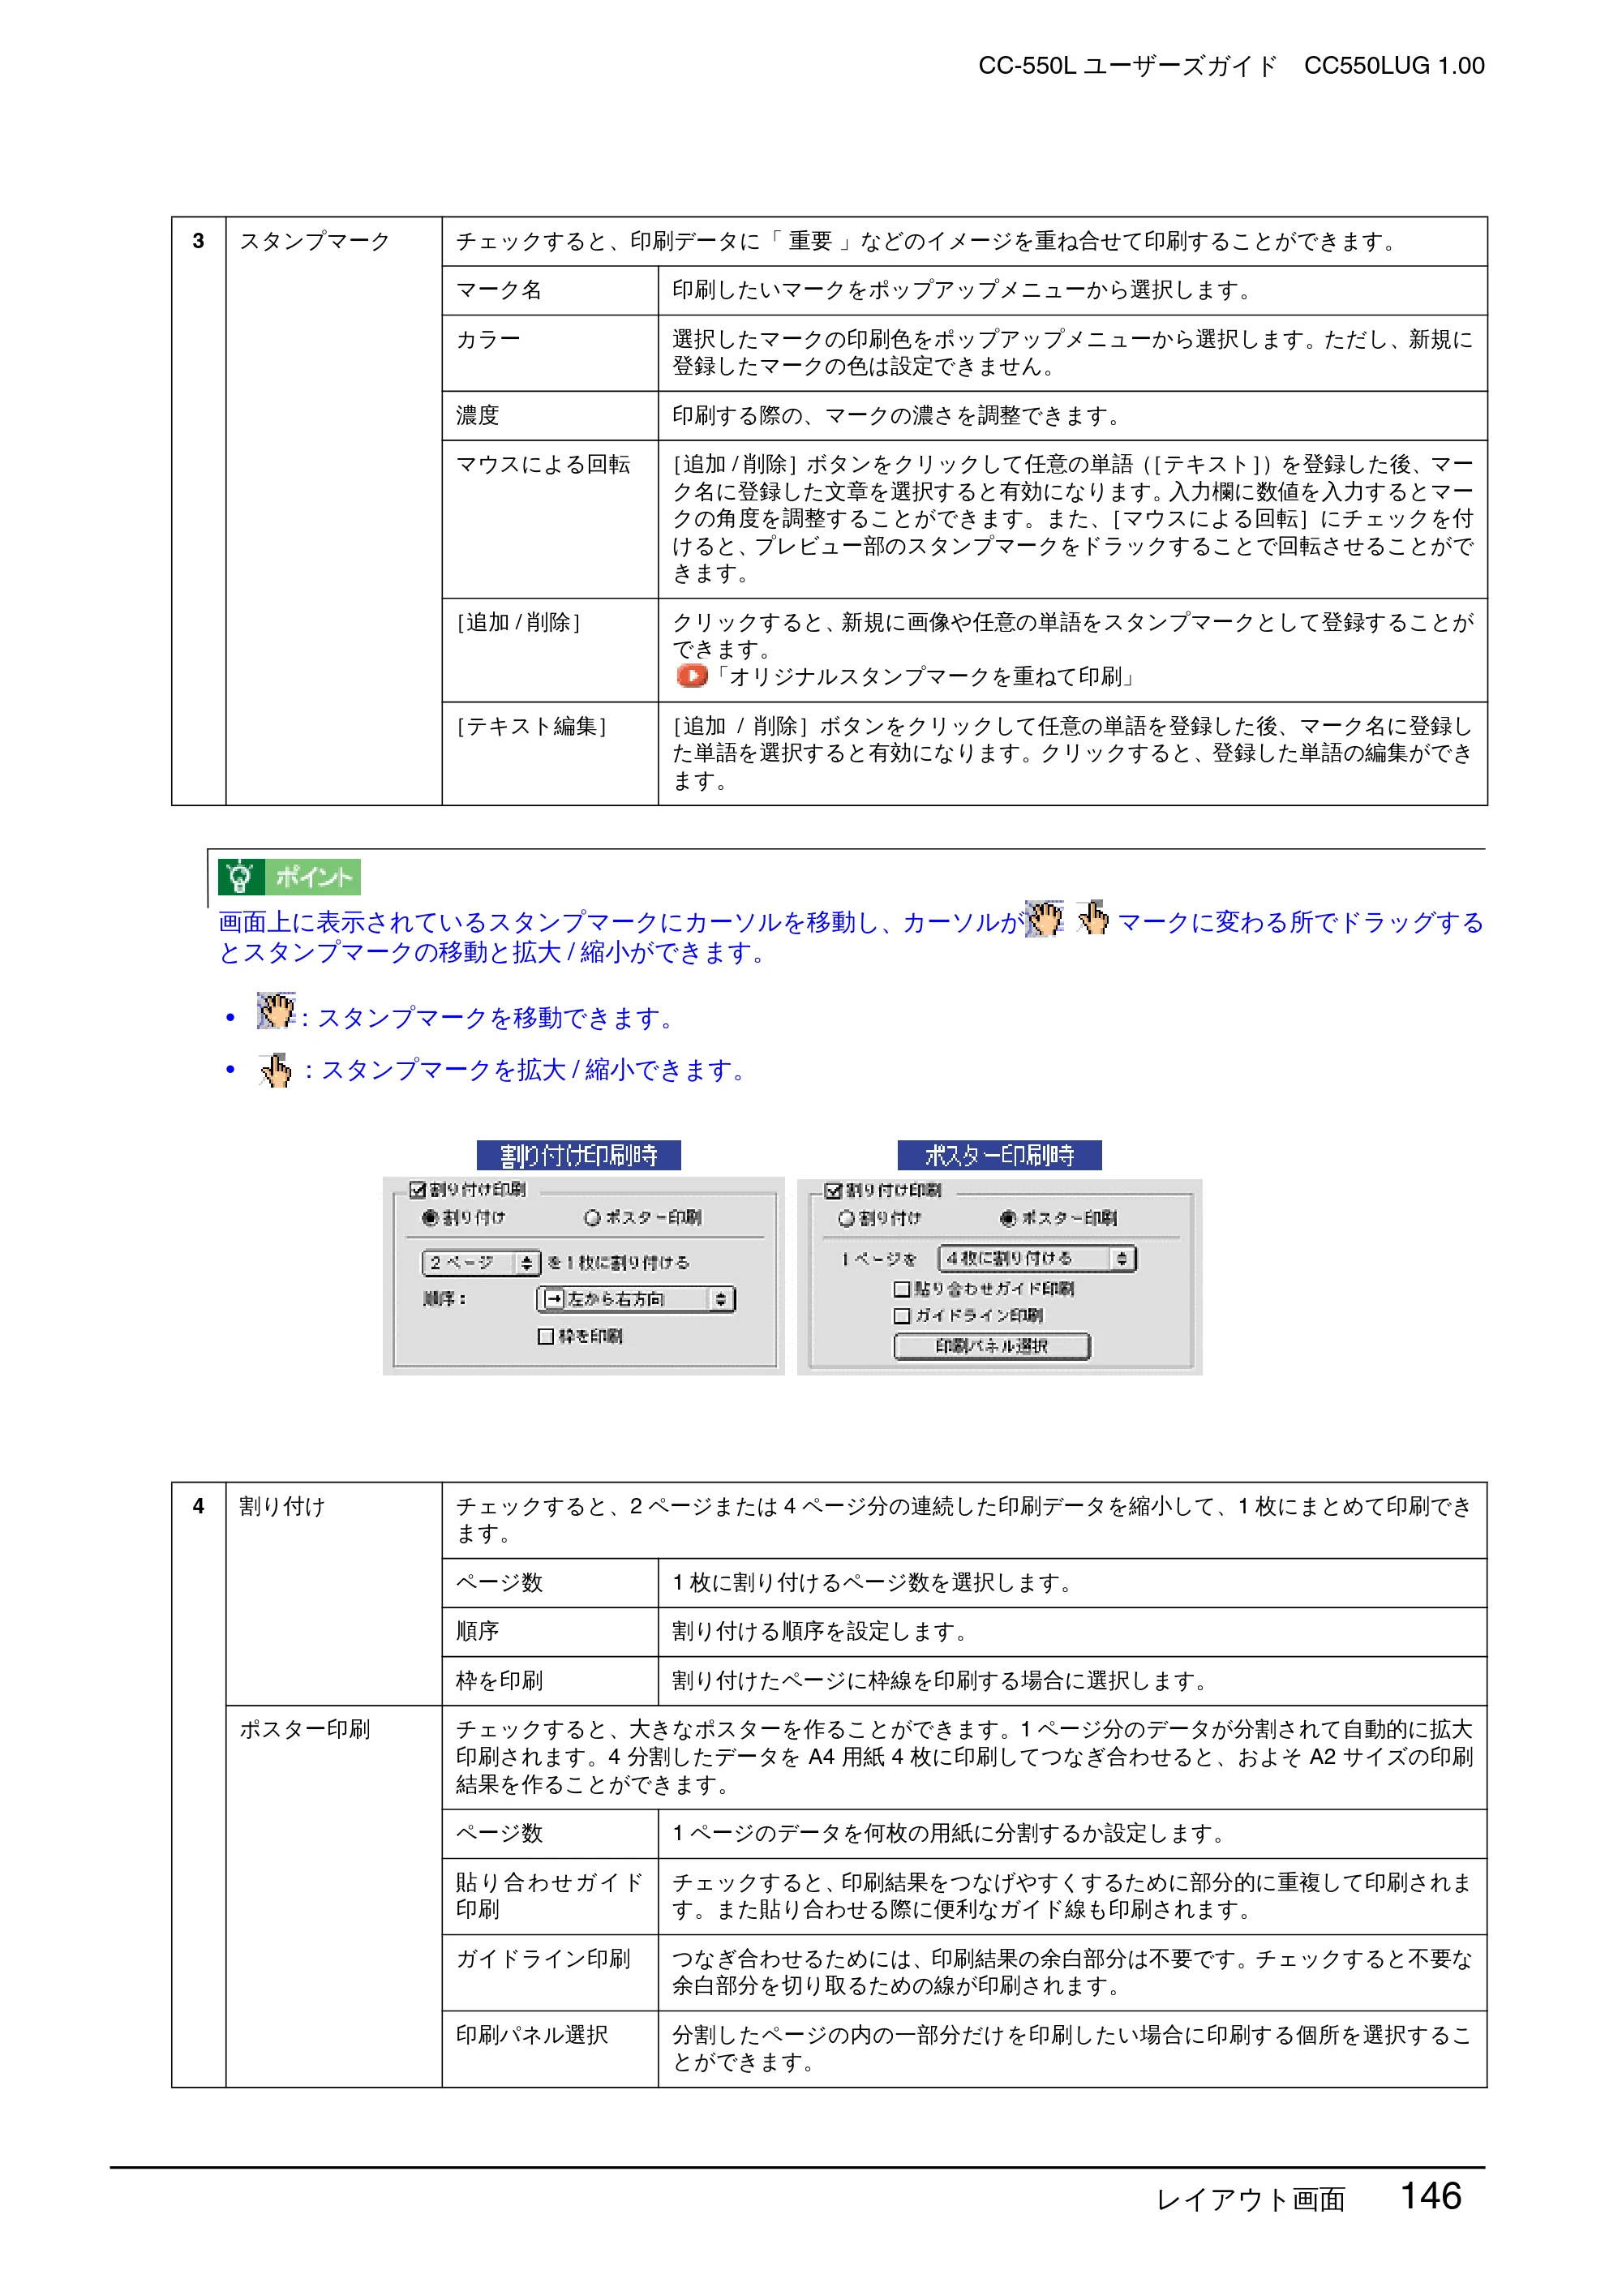Click the カラー table cell
The height and width of the screenshot is (2296, 1622).
[x=550, y=353]
